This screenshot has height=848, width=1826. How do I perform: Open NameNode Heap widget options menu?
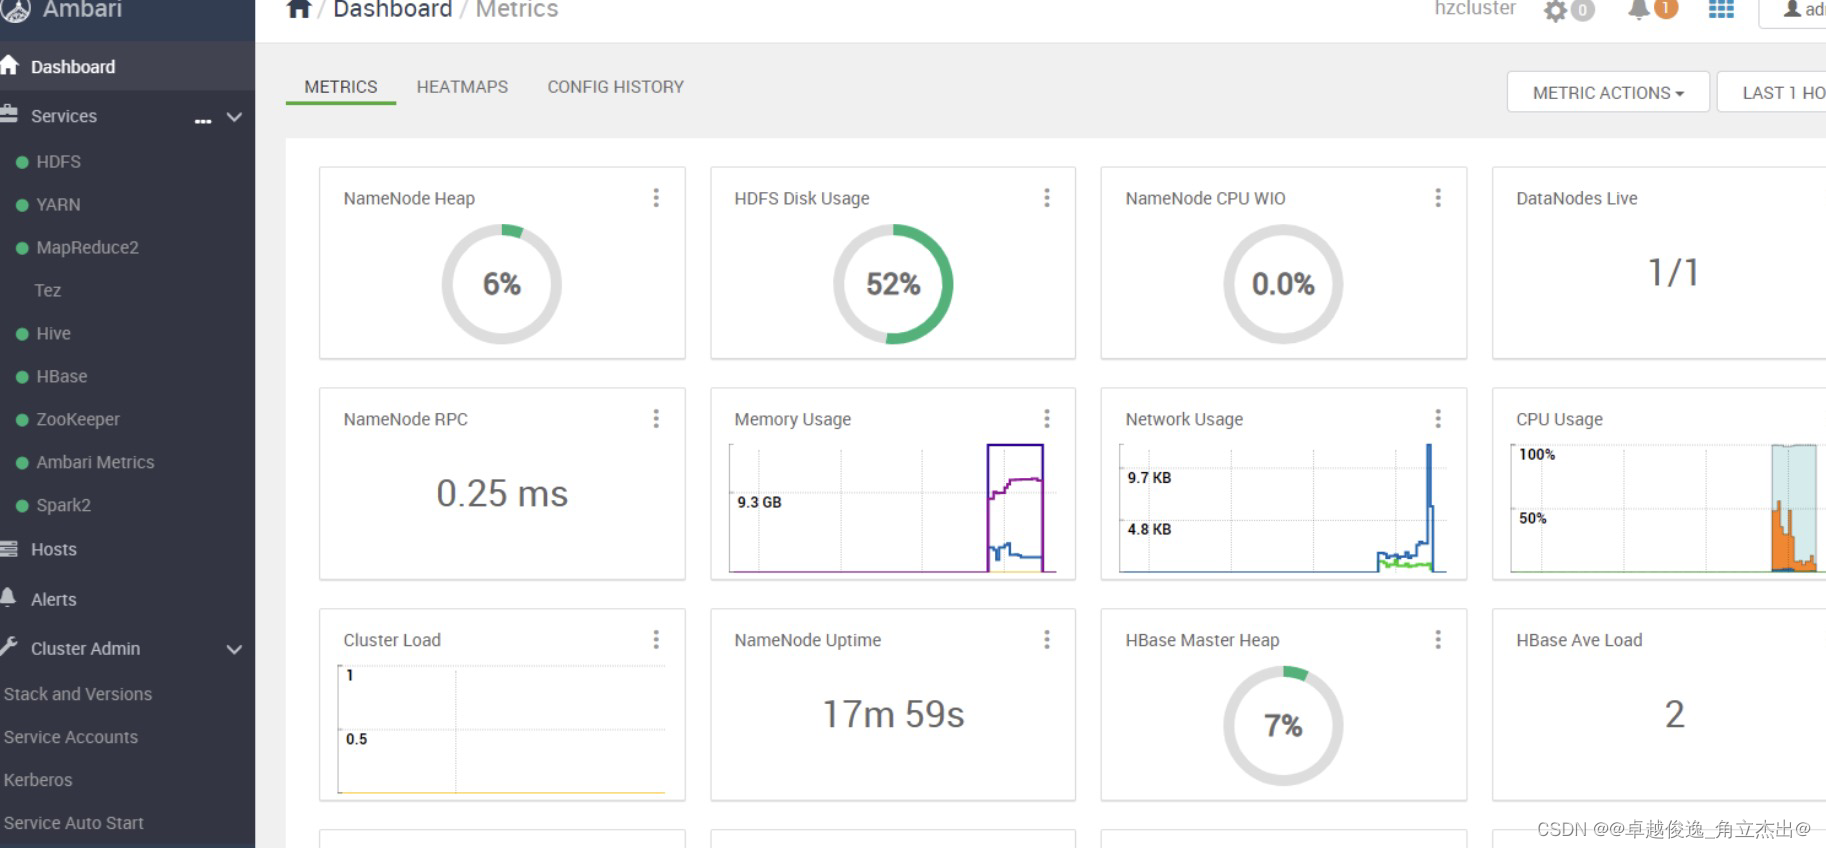click(x=656, y=198)
